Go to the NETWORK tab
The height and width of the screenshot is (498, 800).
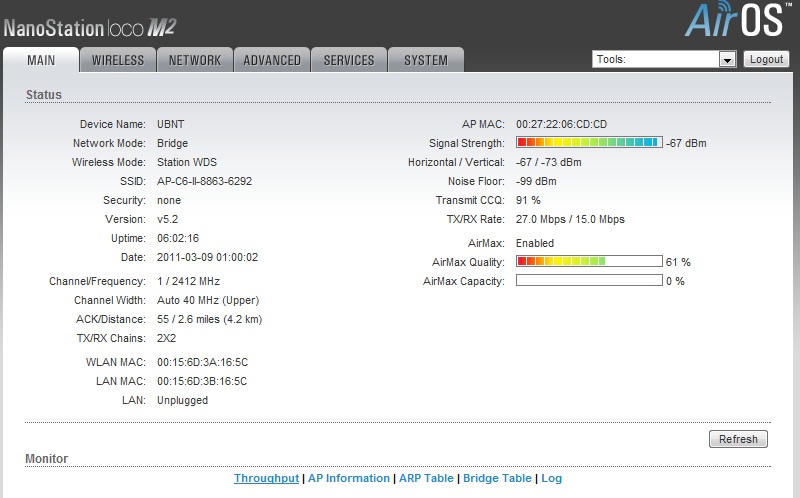click(195, 60)
